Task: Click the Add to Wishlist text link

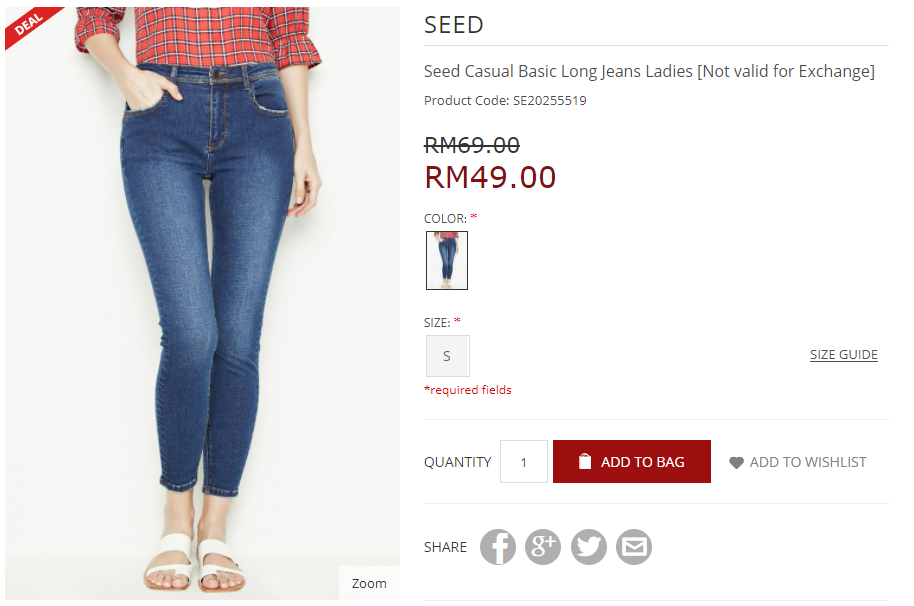Action: point(808,462)
